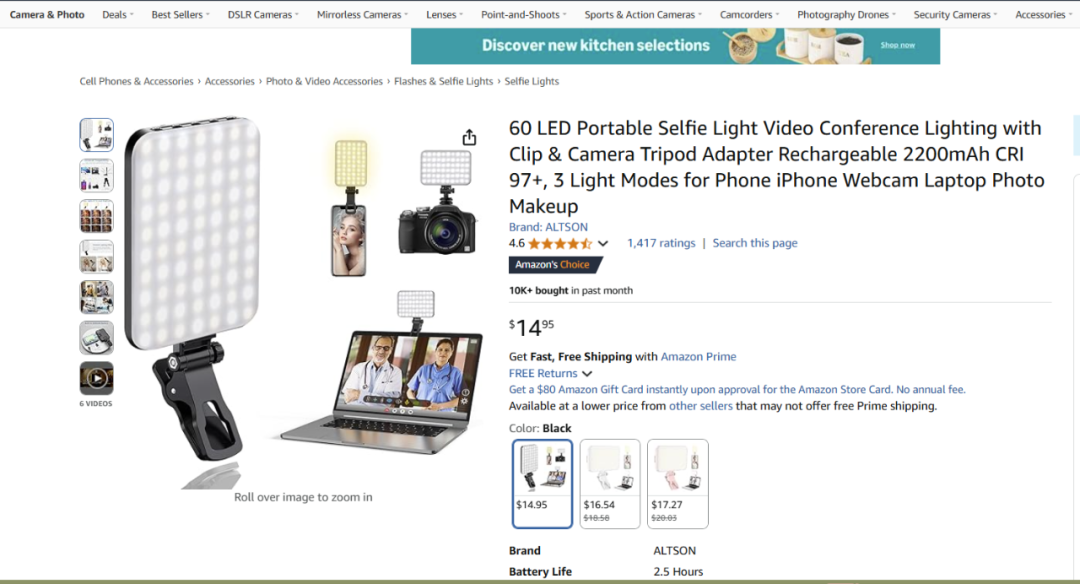
Task: View the first product thumbnail image
Action: [x=96, y=135]
